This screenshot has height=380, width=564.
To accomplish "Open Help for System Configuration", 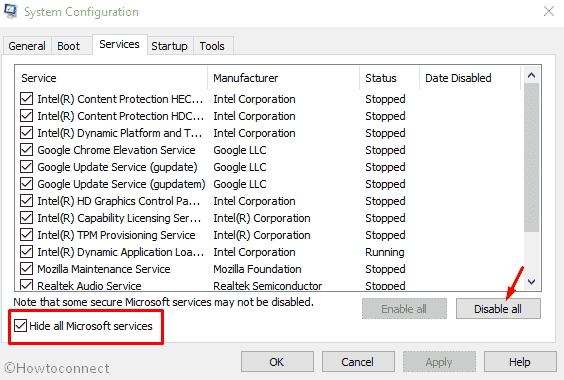I will click(x=520, y=362).
